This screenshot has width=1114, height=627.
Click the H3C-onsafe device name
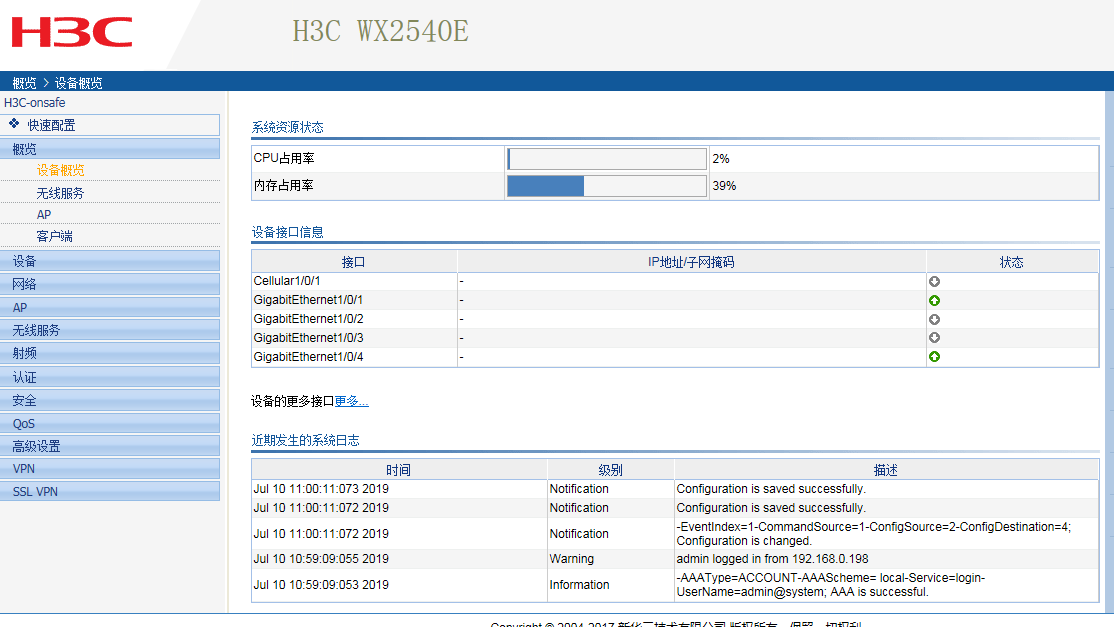(35, 103)
